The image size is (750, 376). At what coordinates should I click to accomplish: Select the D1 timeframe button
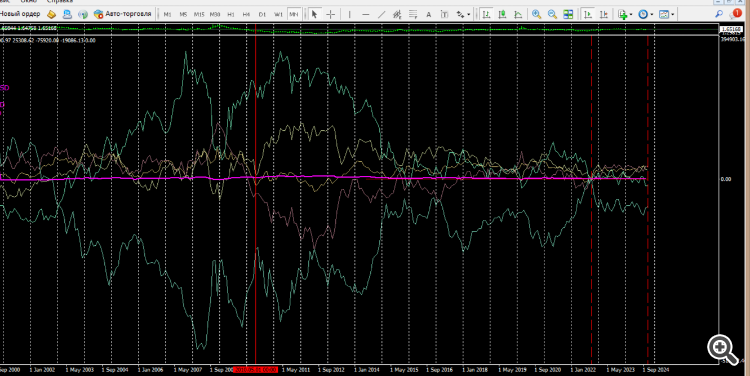pyautogui.click(x=262, y=14)
